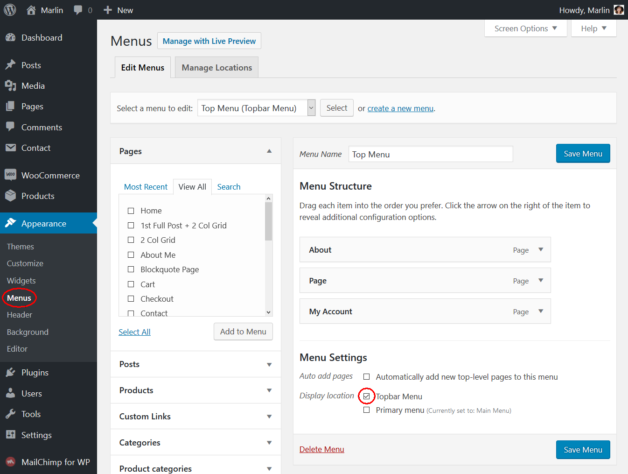Click the WooCommerce icon
The width and height of the screenshot is (628, 474).
[x=10, y=175]
